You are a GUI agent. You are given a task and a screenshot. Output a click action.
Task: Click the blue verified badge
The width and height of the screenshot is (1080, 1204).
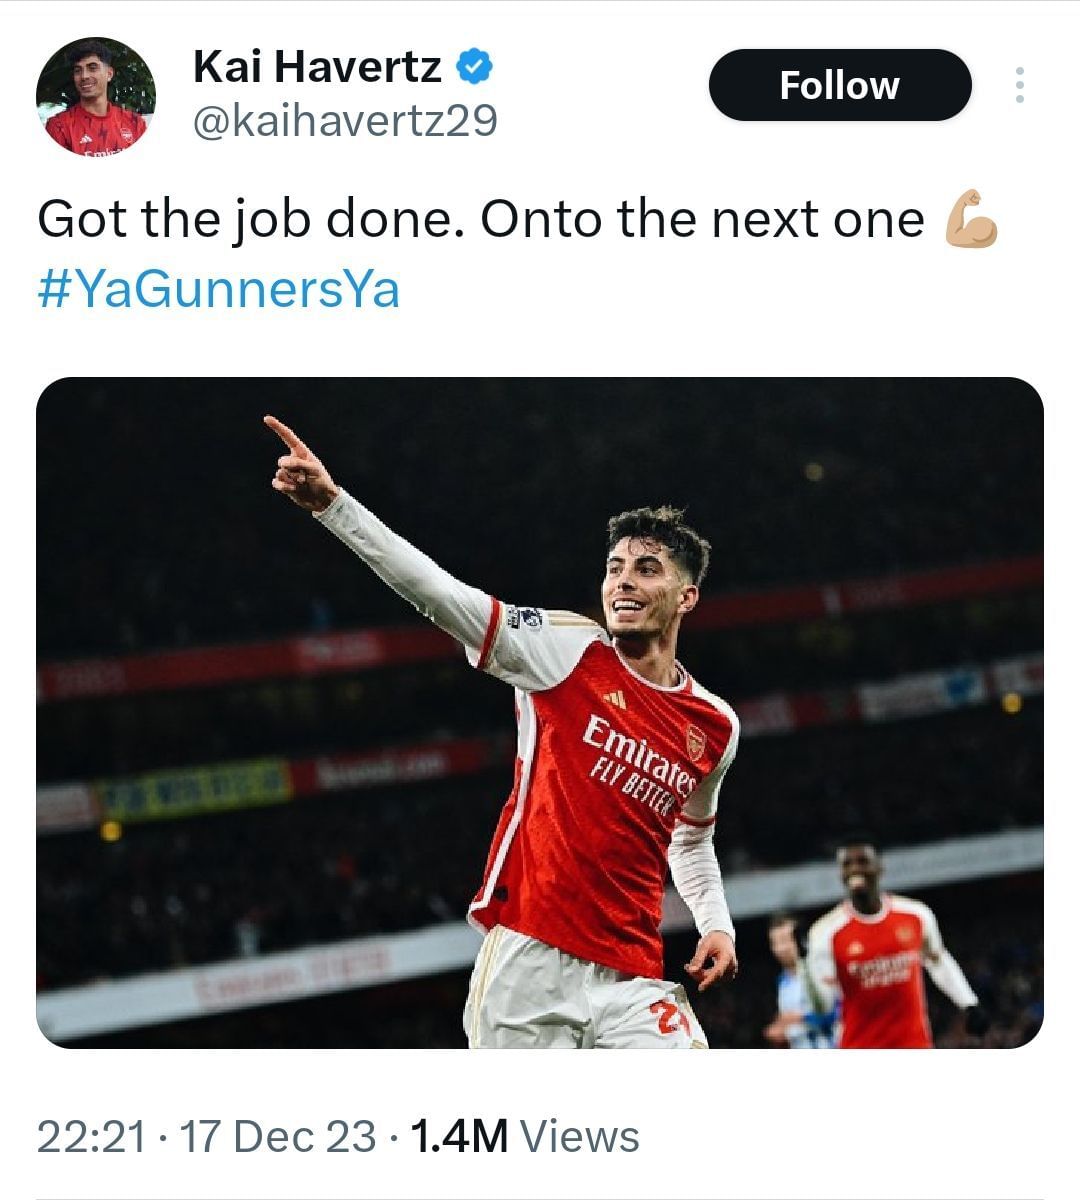pyautogui.click(x=474, y=67)
